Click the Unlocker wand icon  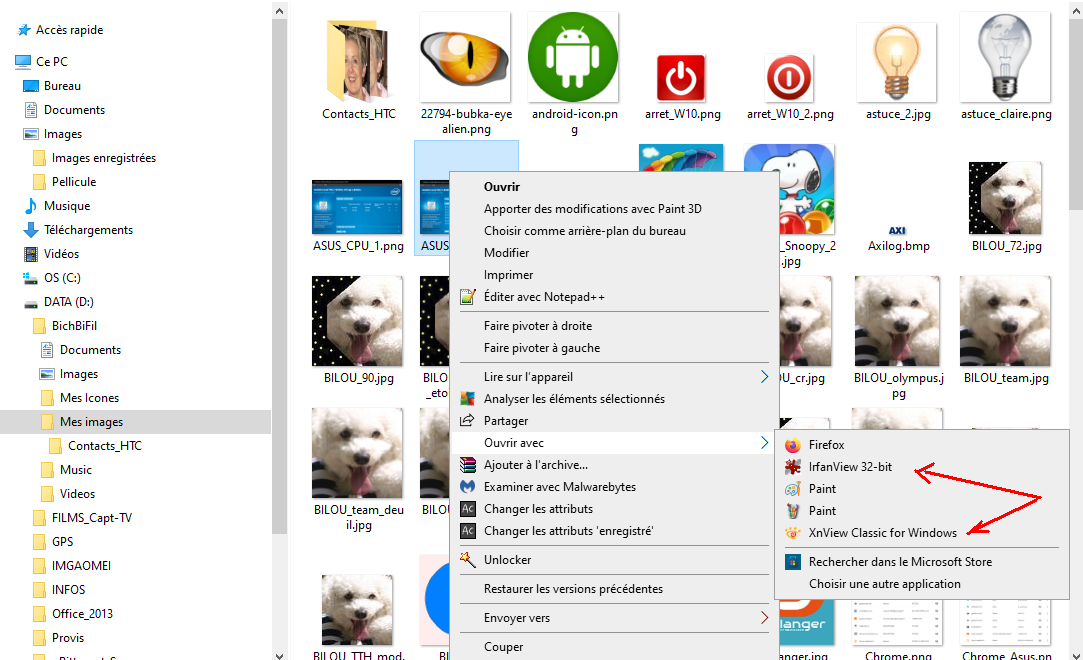(467, 560)
